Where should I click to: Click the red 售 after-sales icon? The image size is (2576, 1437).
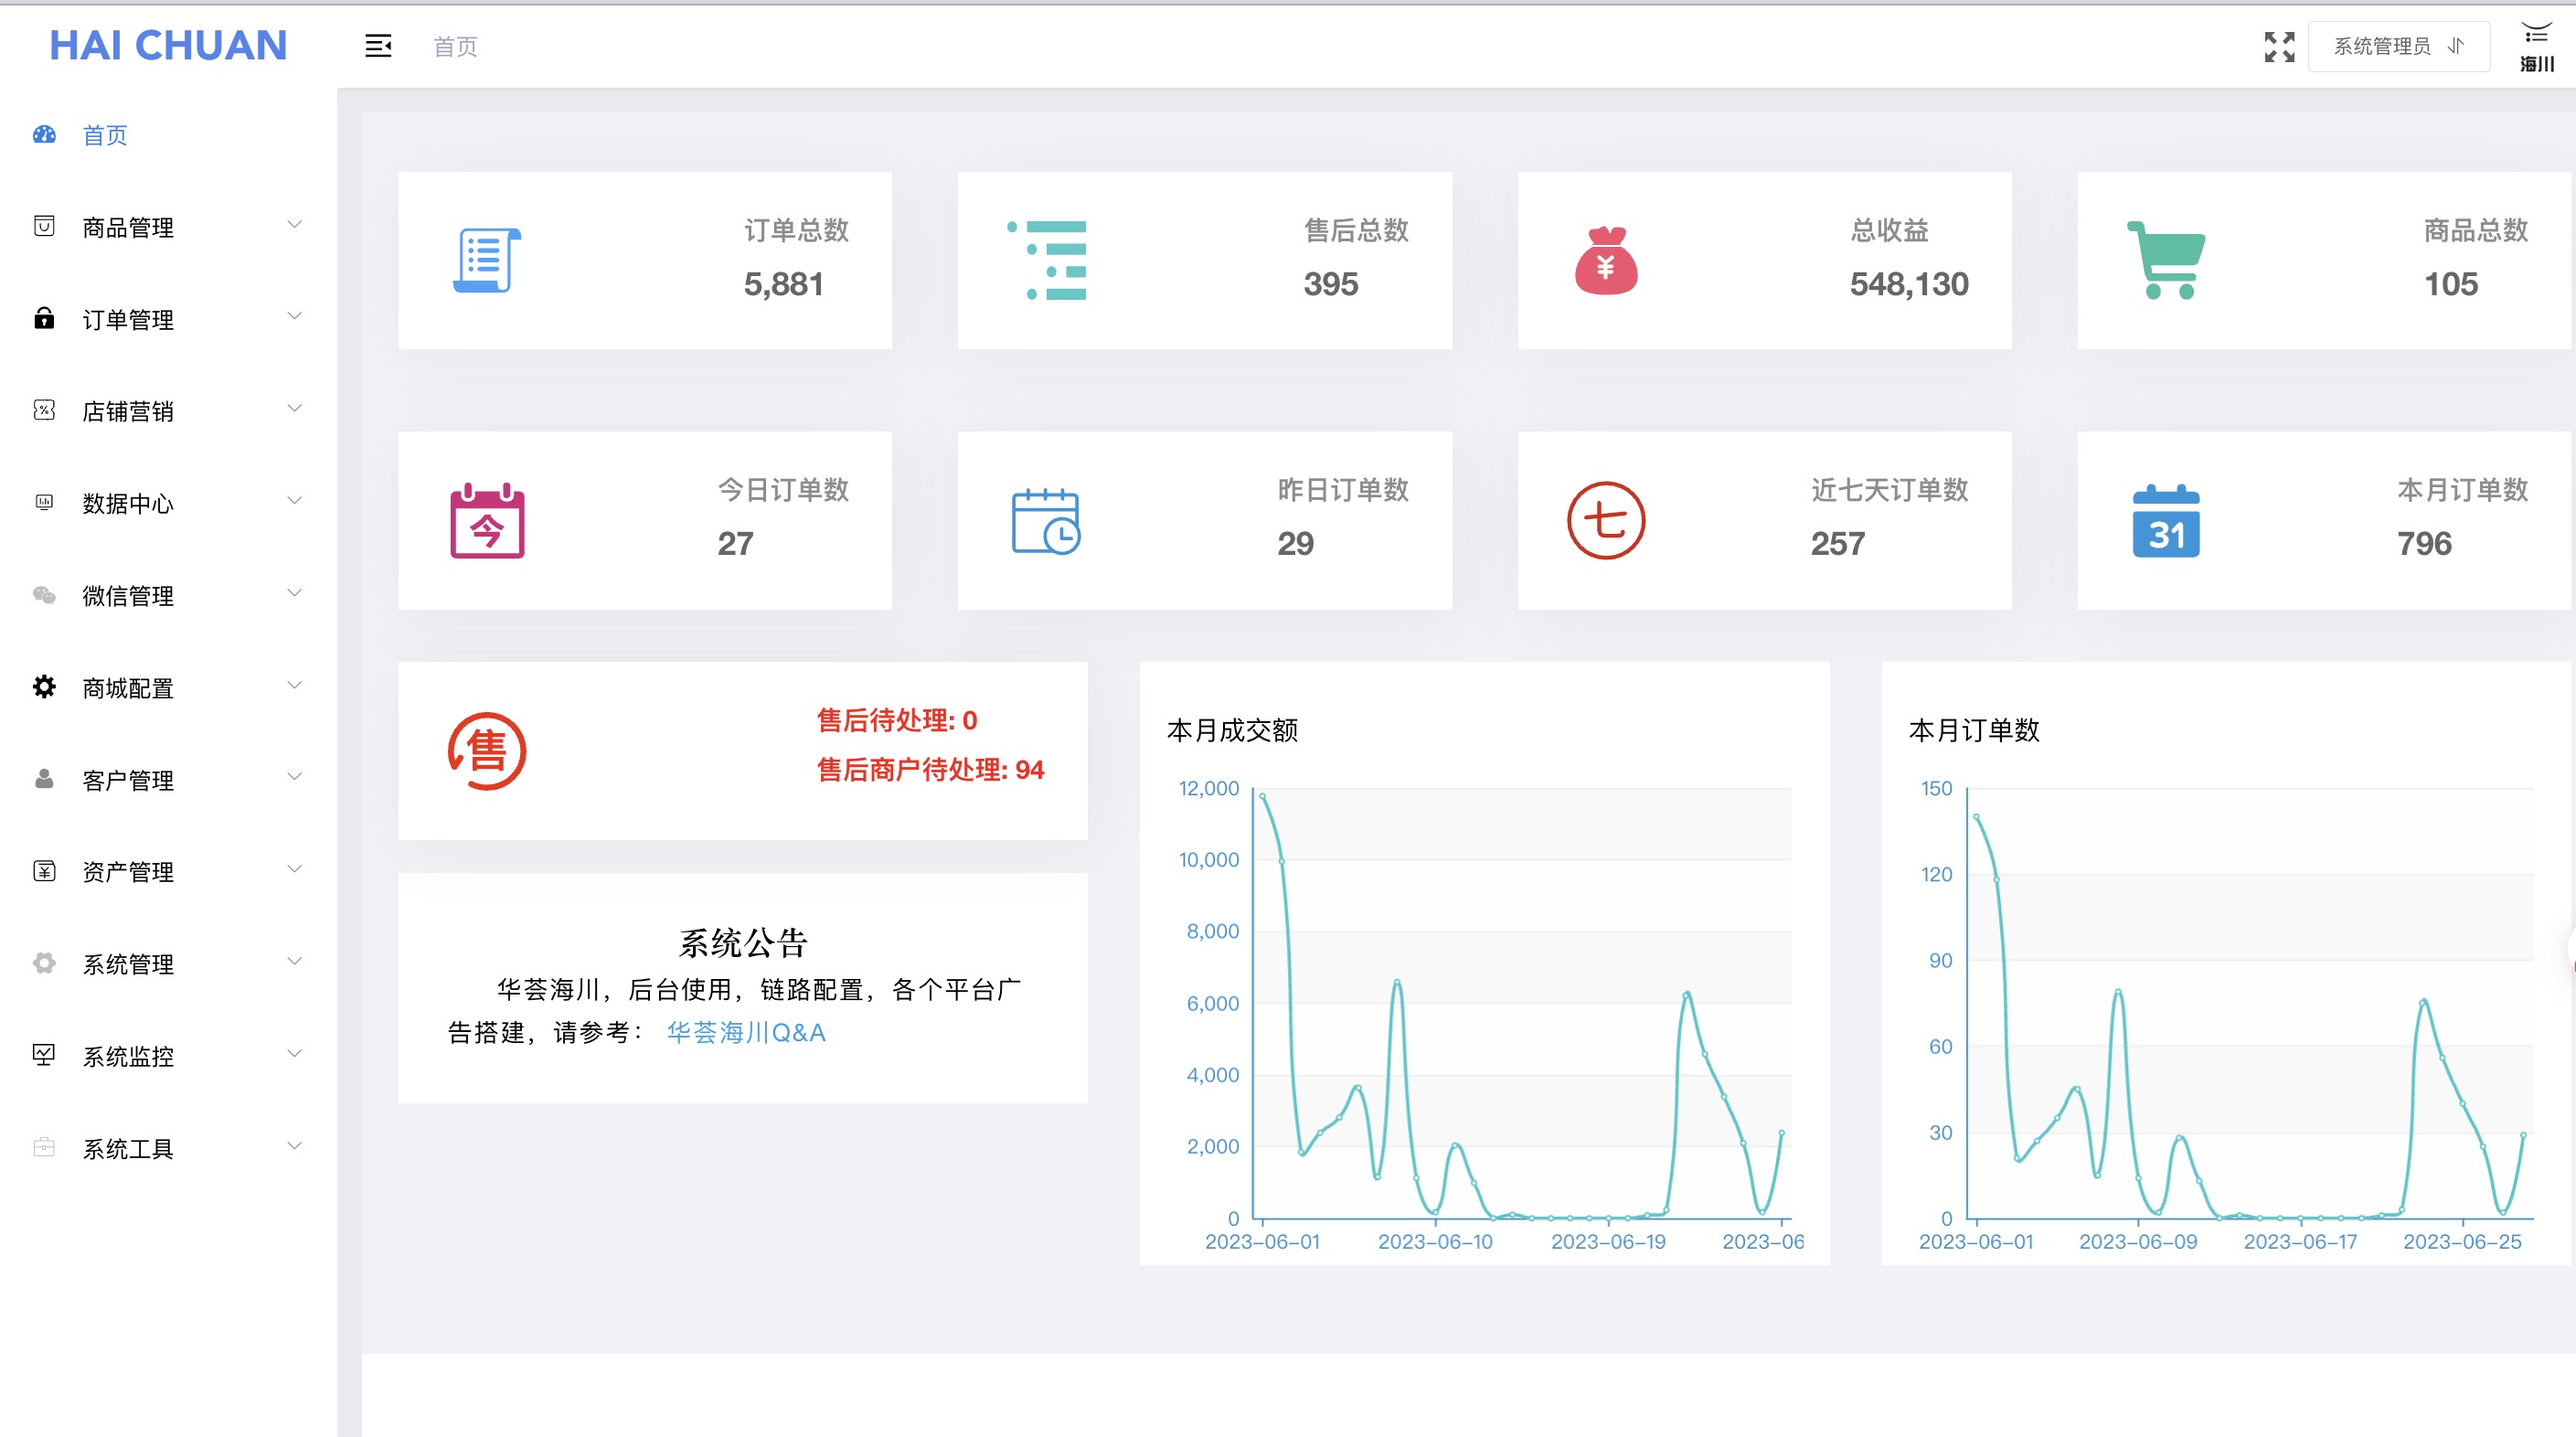(x=487, y=751)
